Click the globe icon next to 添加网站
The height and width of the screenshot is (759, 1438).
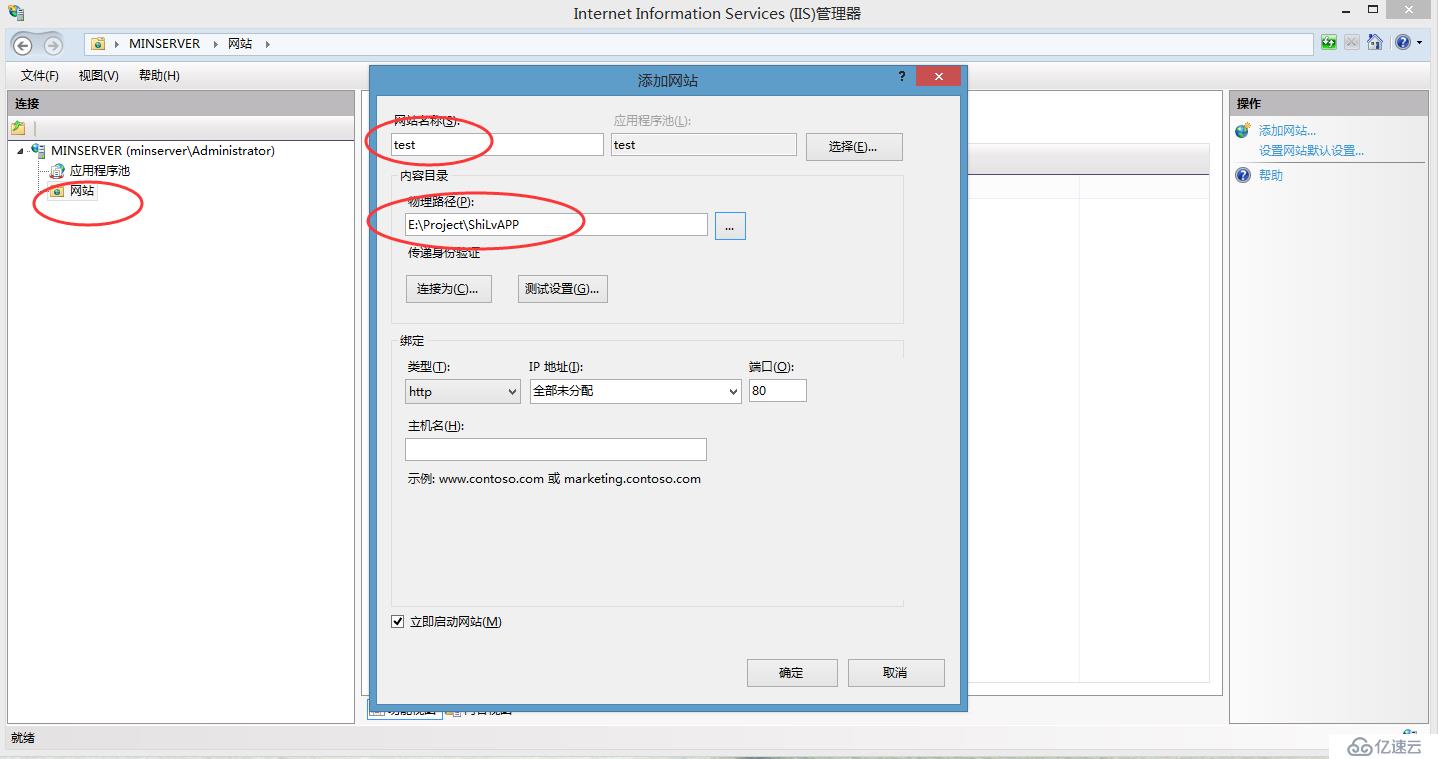point(1243,131)
